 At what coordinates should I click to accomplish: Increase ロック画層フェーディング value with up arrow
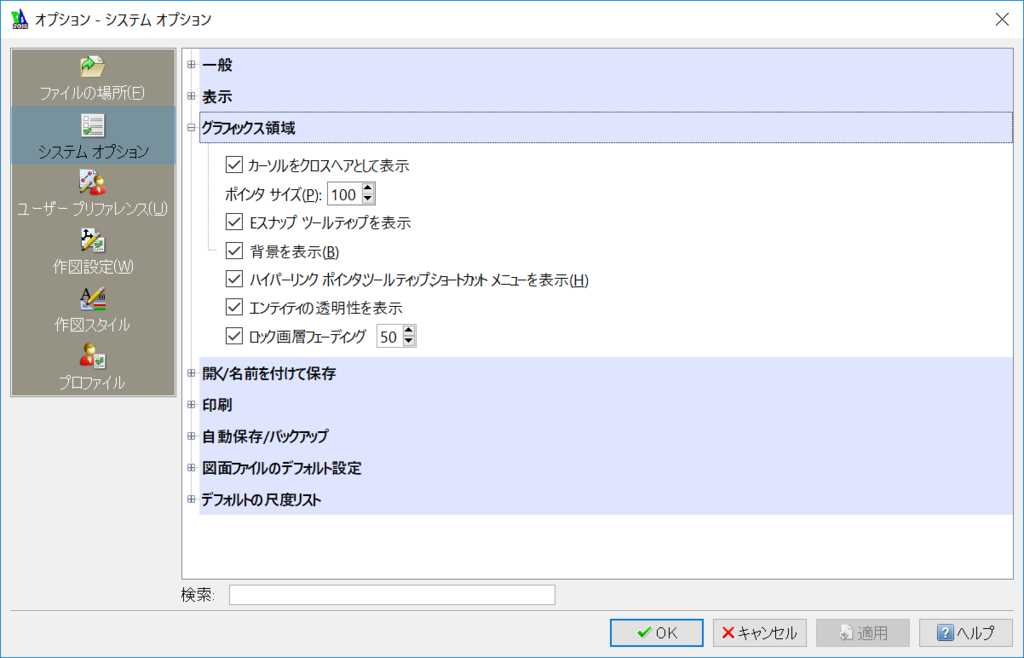pos(409,331)
